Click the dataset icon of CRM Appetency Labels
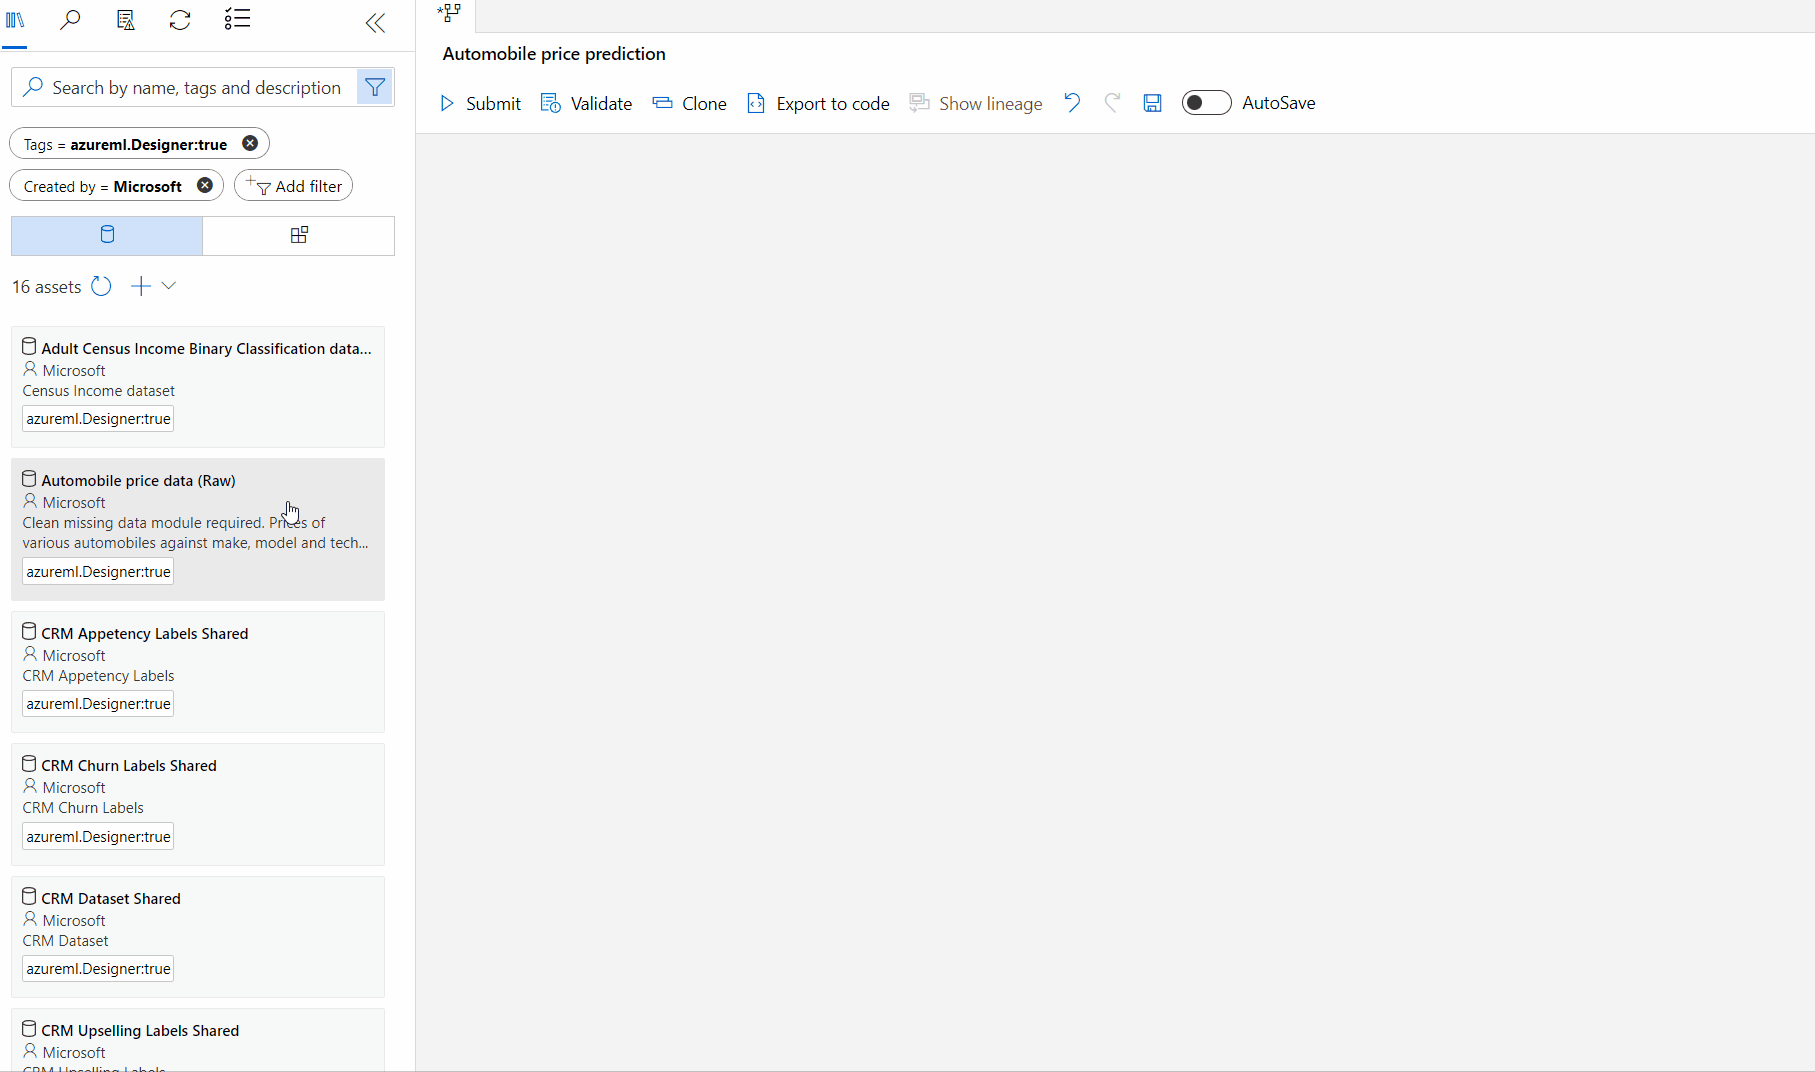Screen dimensions: 1815x1072 click(x=29, y=632)
